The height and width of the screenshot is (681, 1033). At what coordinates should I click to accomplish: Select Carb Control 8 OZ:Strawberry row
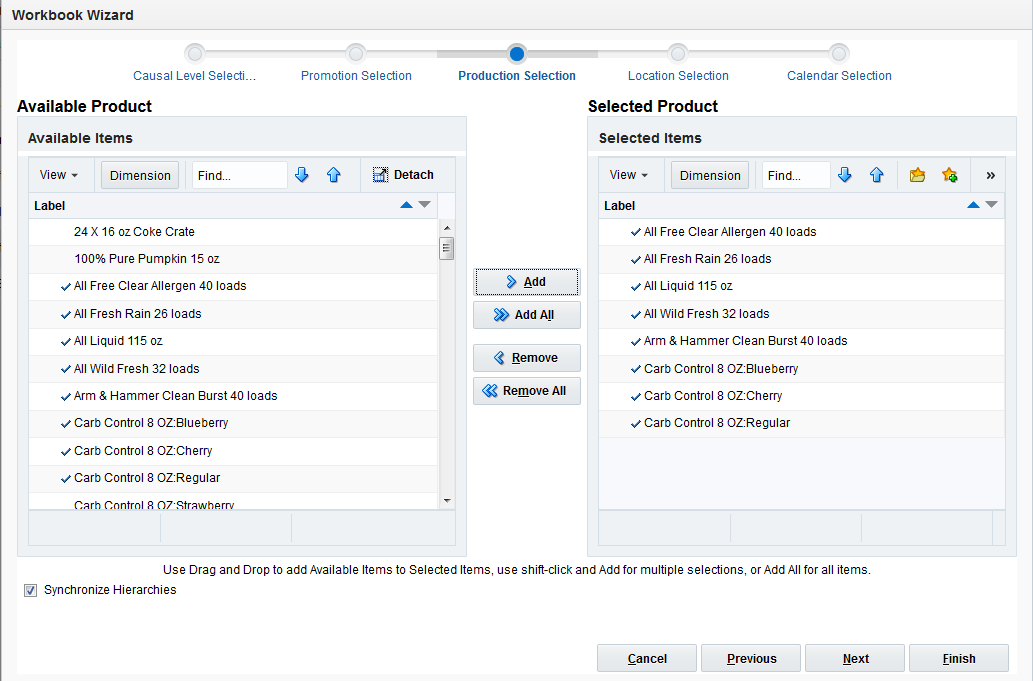pos(233,502)
